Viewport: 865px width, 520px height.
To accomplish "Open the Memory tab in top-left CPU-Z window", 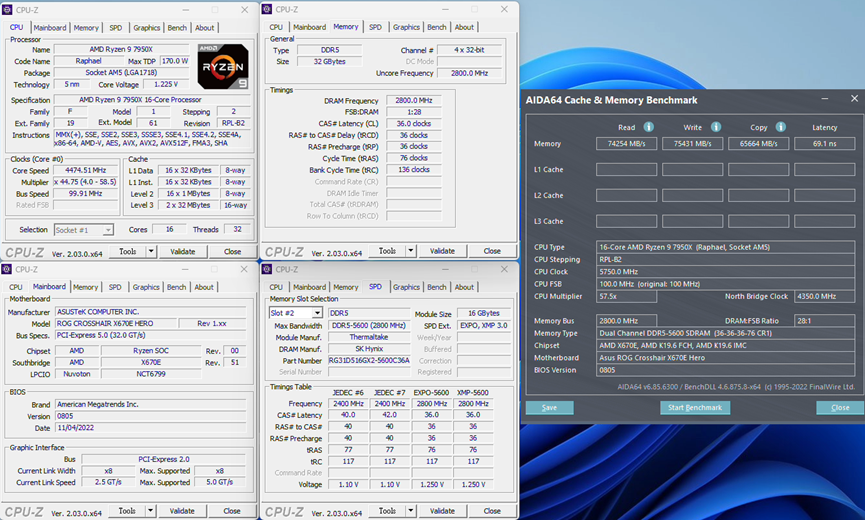I will pyautogui.click(x=86, y=28).
